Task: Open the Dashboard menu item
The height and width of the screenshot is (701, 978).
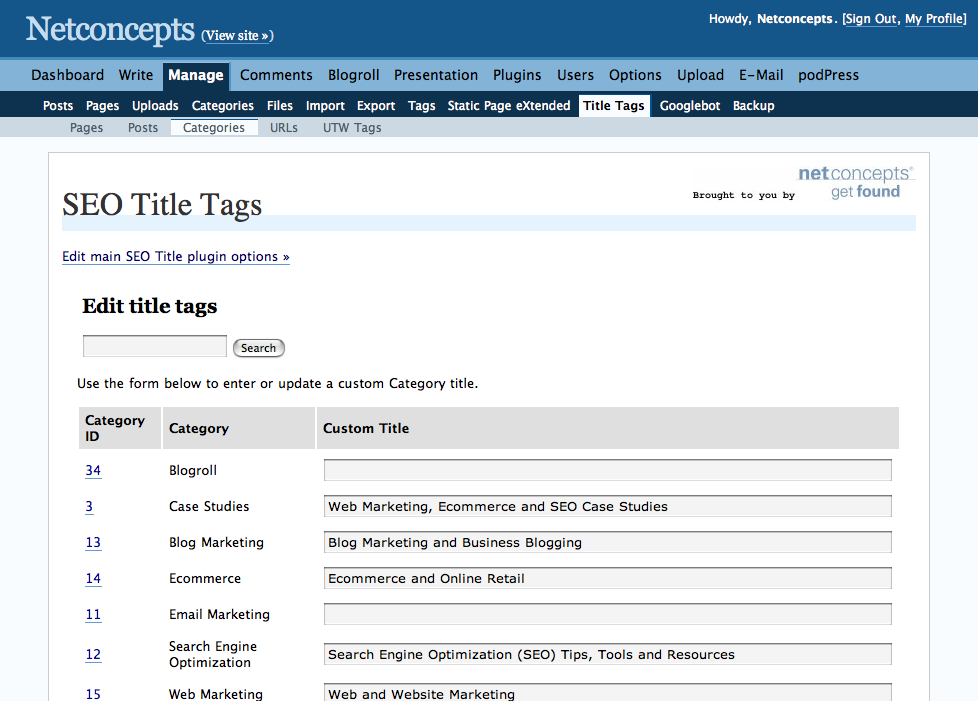Action: tap(67, 75)
